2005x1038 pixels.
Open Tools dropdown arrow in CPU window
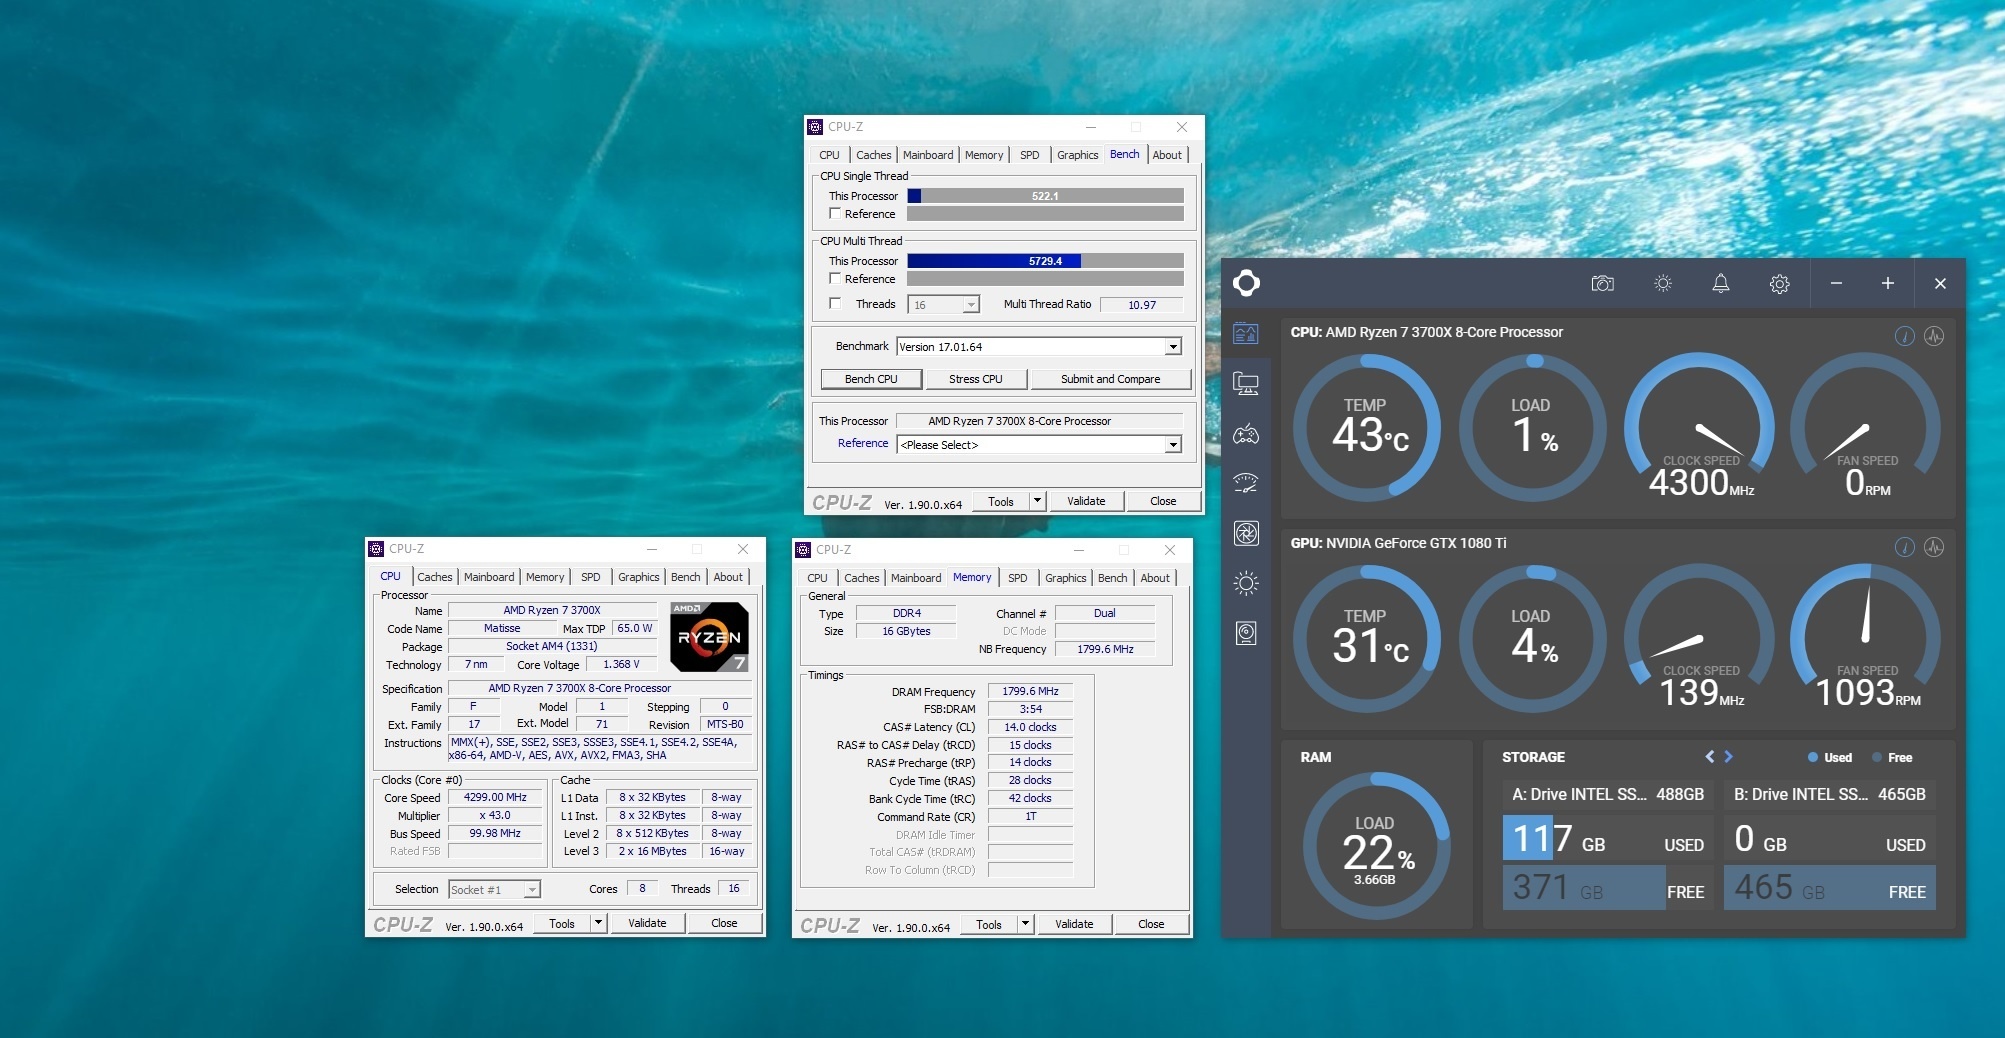click(x=598, y=923)
